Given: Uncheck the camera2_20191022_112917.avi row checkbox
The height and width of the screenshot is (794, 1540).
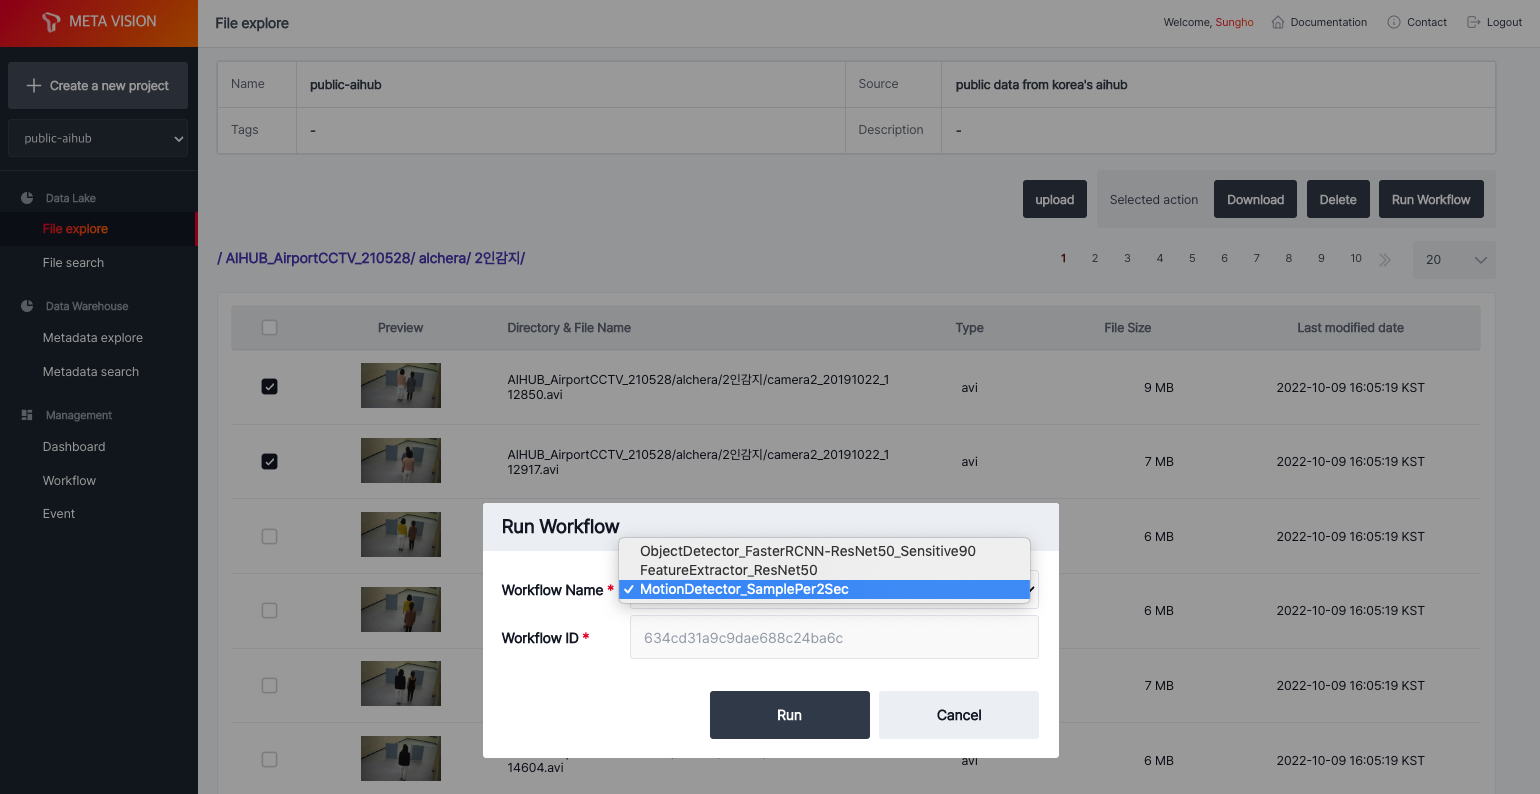Looking at the screenshot, I should pyautogui.click(x=269, y=461).
